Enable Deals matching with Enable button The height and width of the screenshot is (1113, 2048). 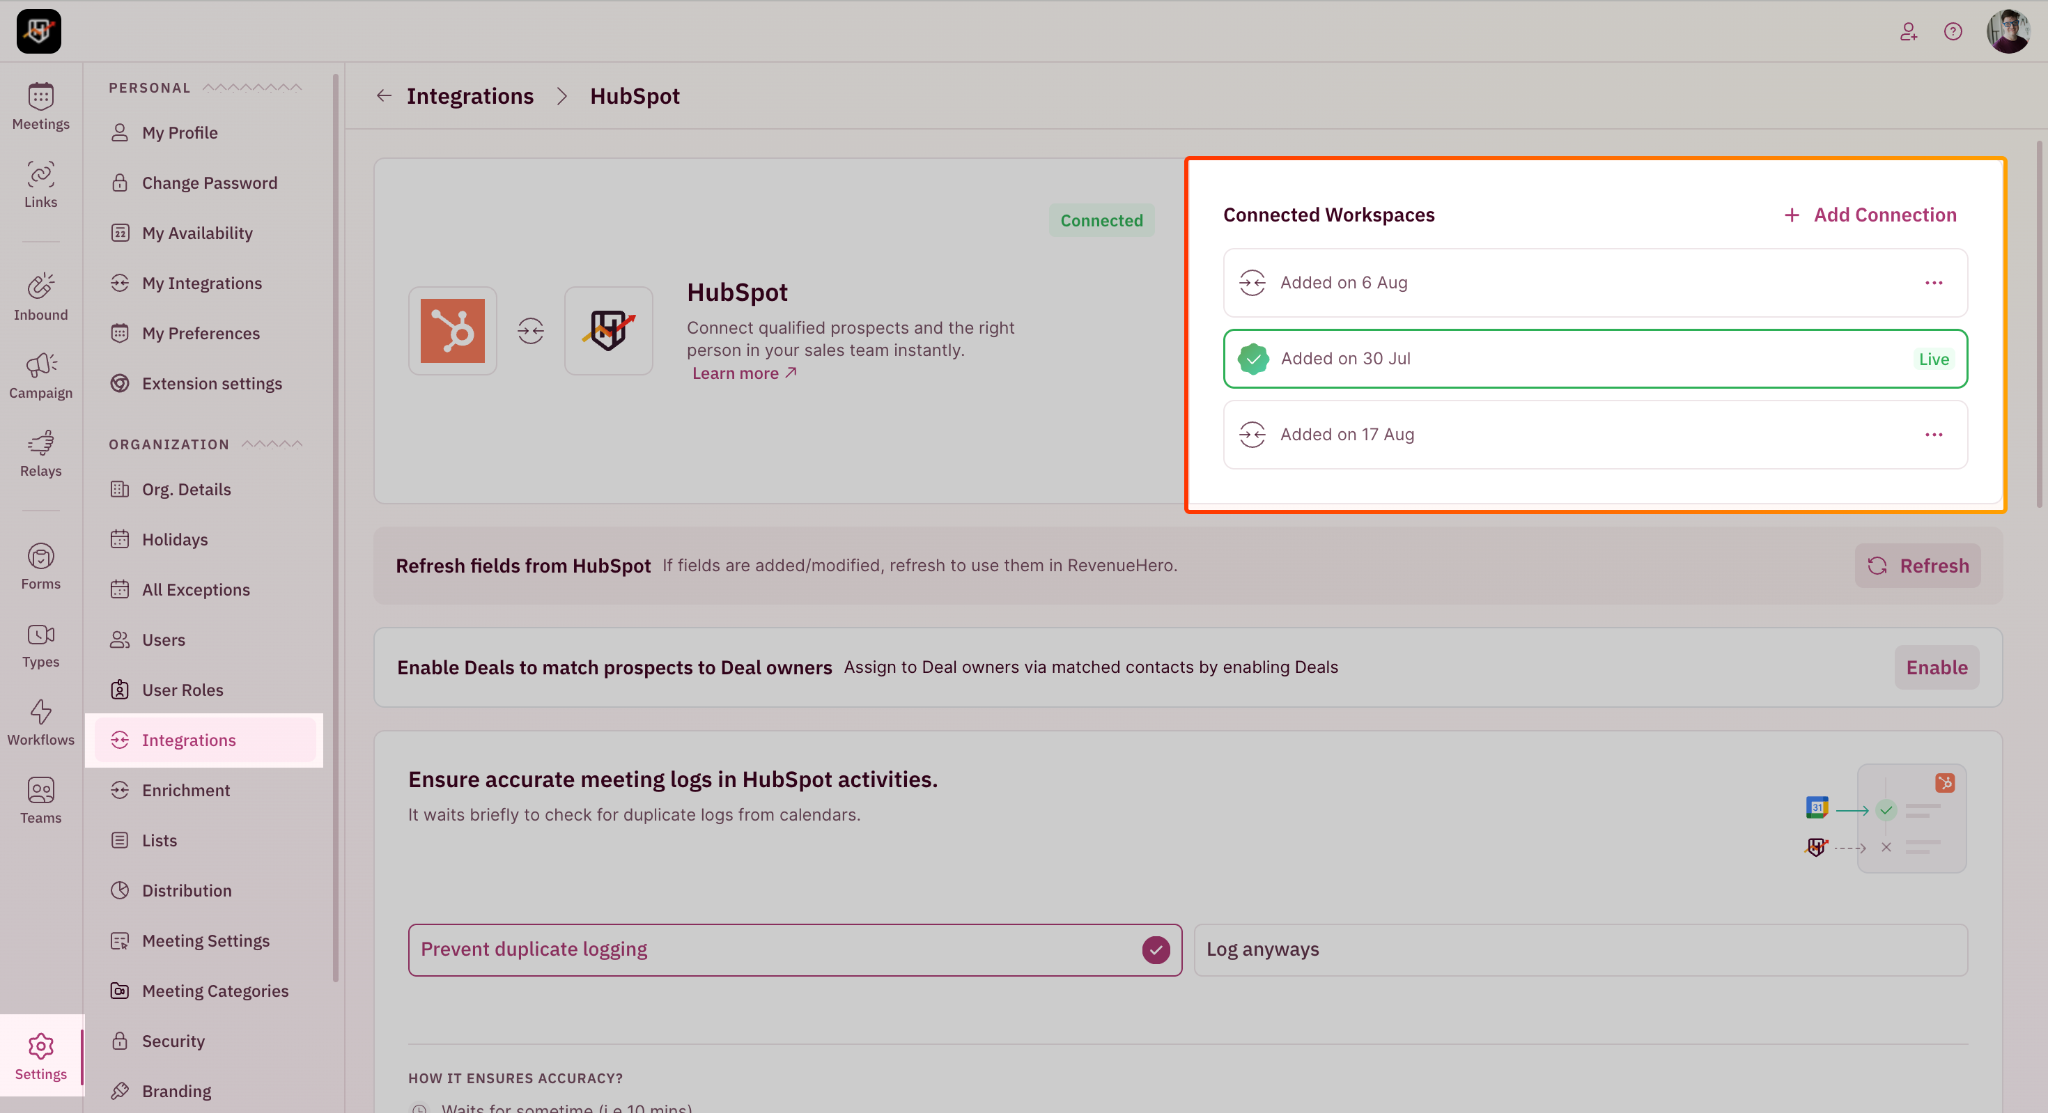click(x=1937, y=668)
